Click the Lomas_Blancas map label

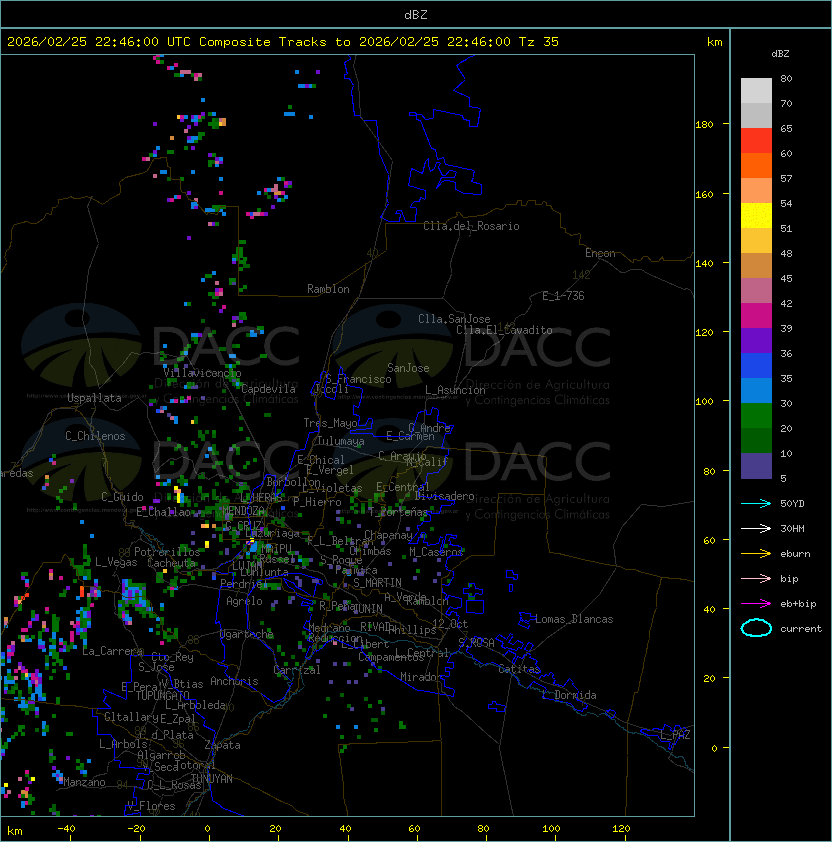pyautogui.click(x=574, y=619)
